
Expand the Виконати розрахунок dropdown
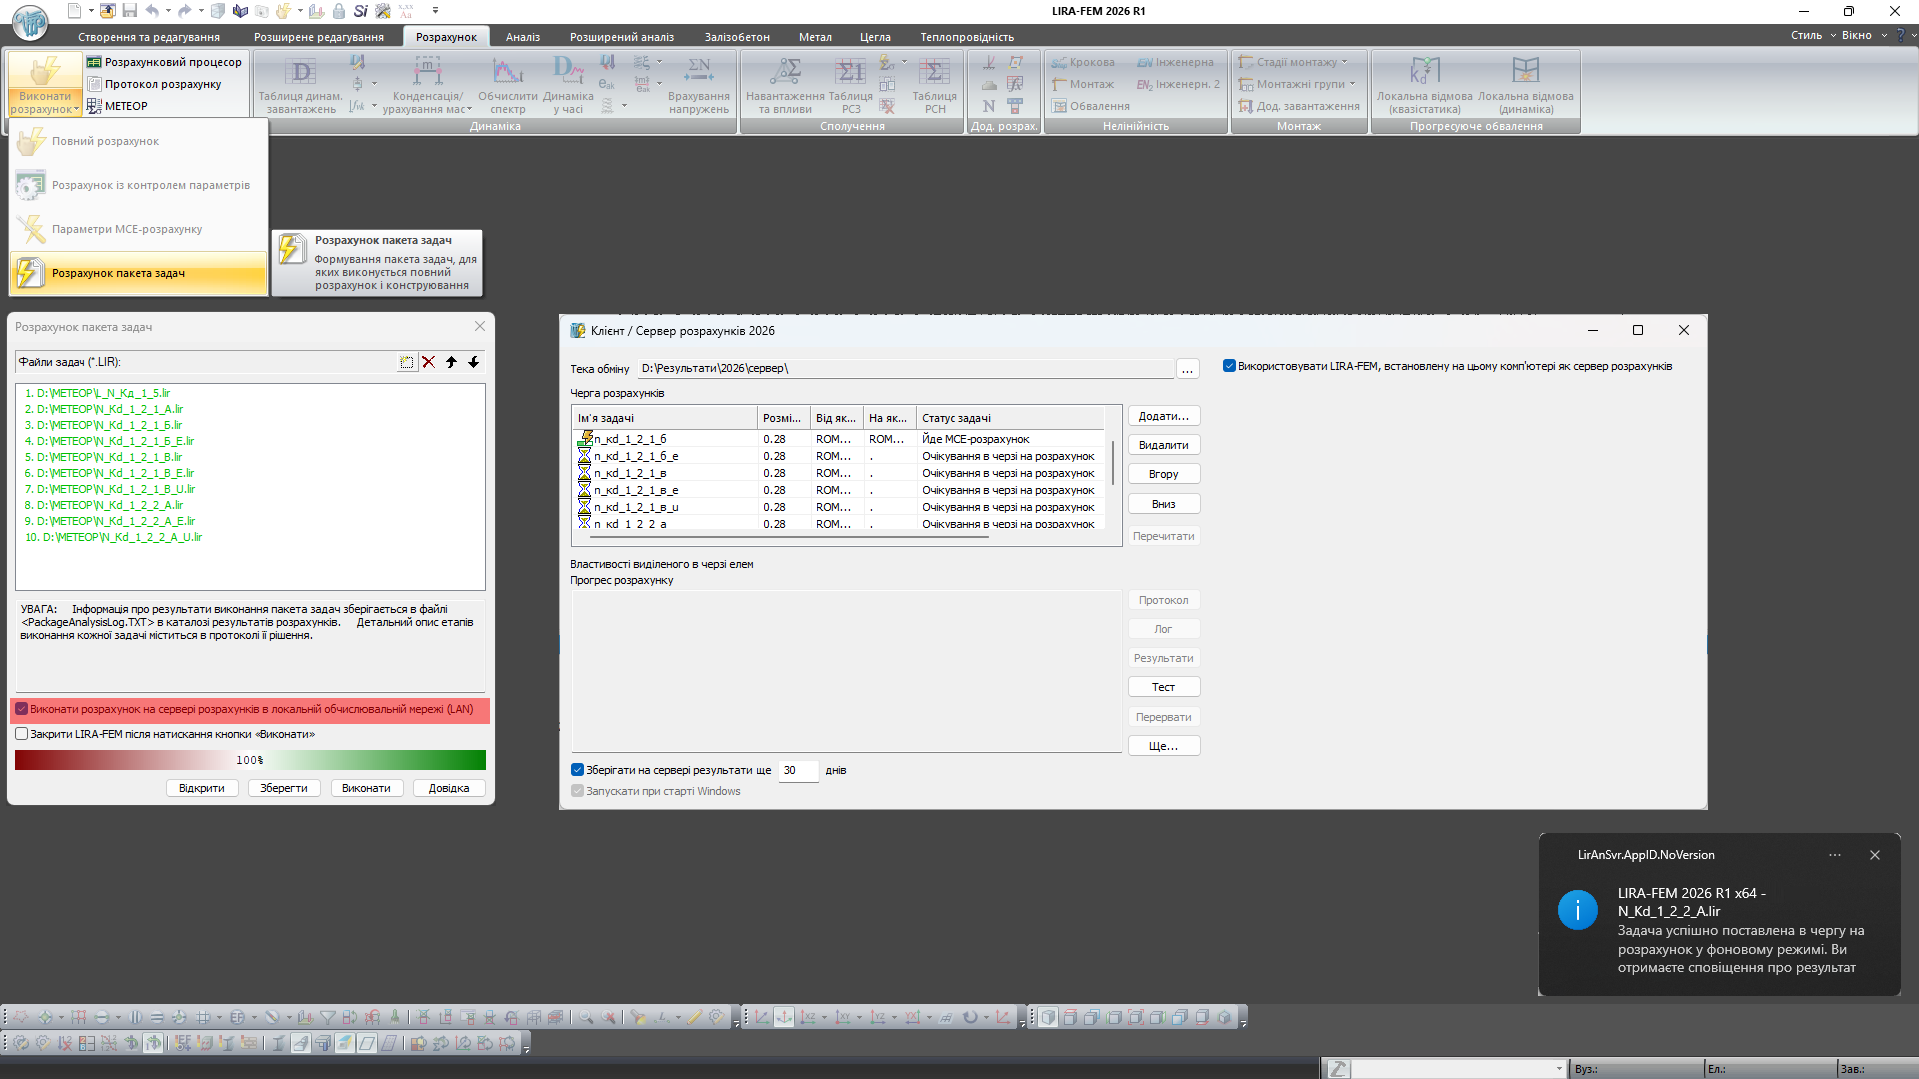pyautogui.click(x=45, y=103)
